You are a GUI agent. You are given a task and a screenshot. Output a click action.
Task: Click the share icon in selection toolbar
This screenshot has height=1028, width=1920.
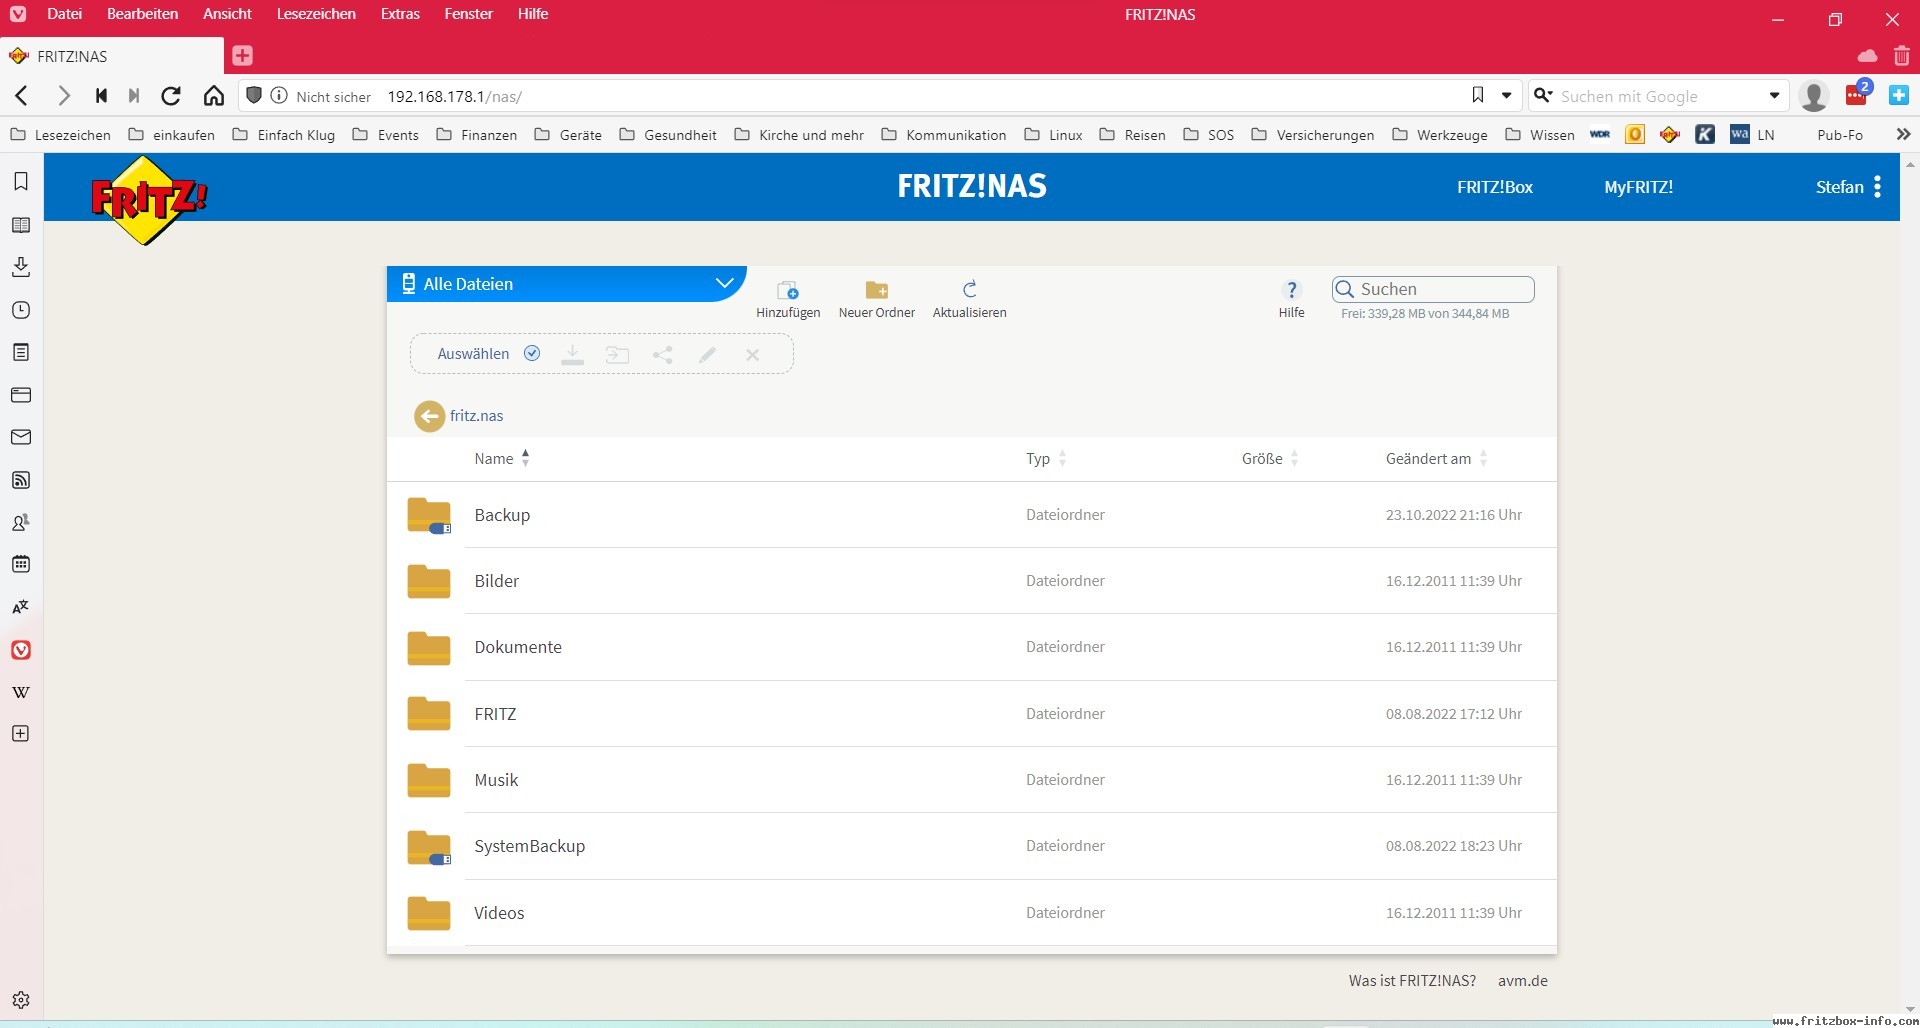(x=662, y=354)
